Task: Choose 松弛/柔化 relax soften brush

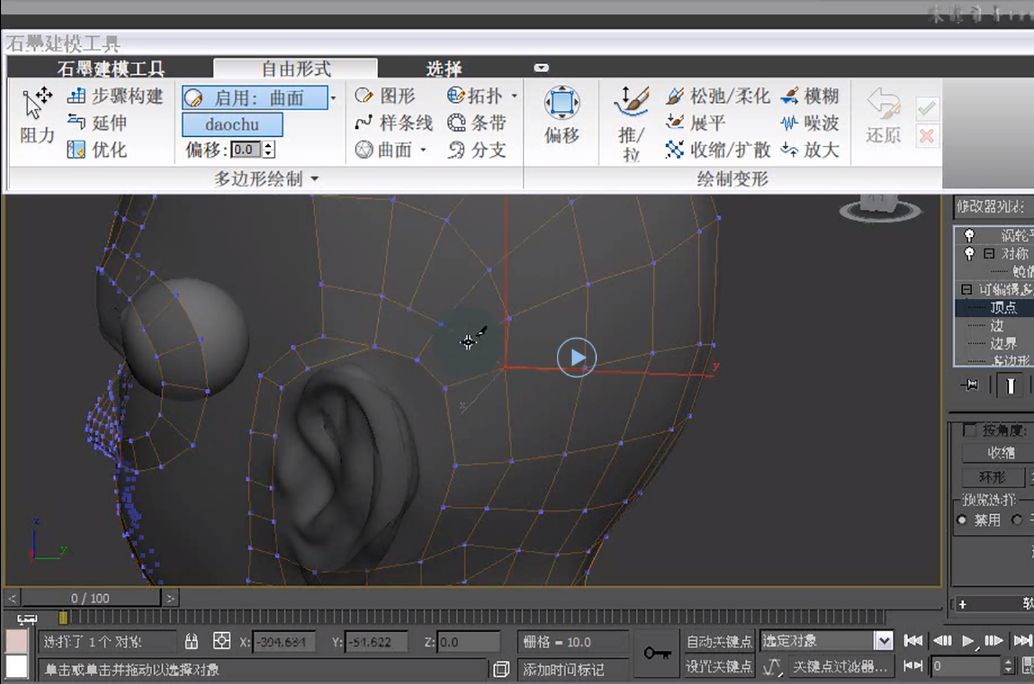Action: pyautogui.click(x=717, y=96)
